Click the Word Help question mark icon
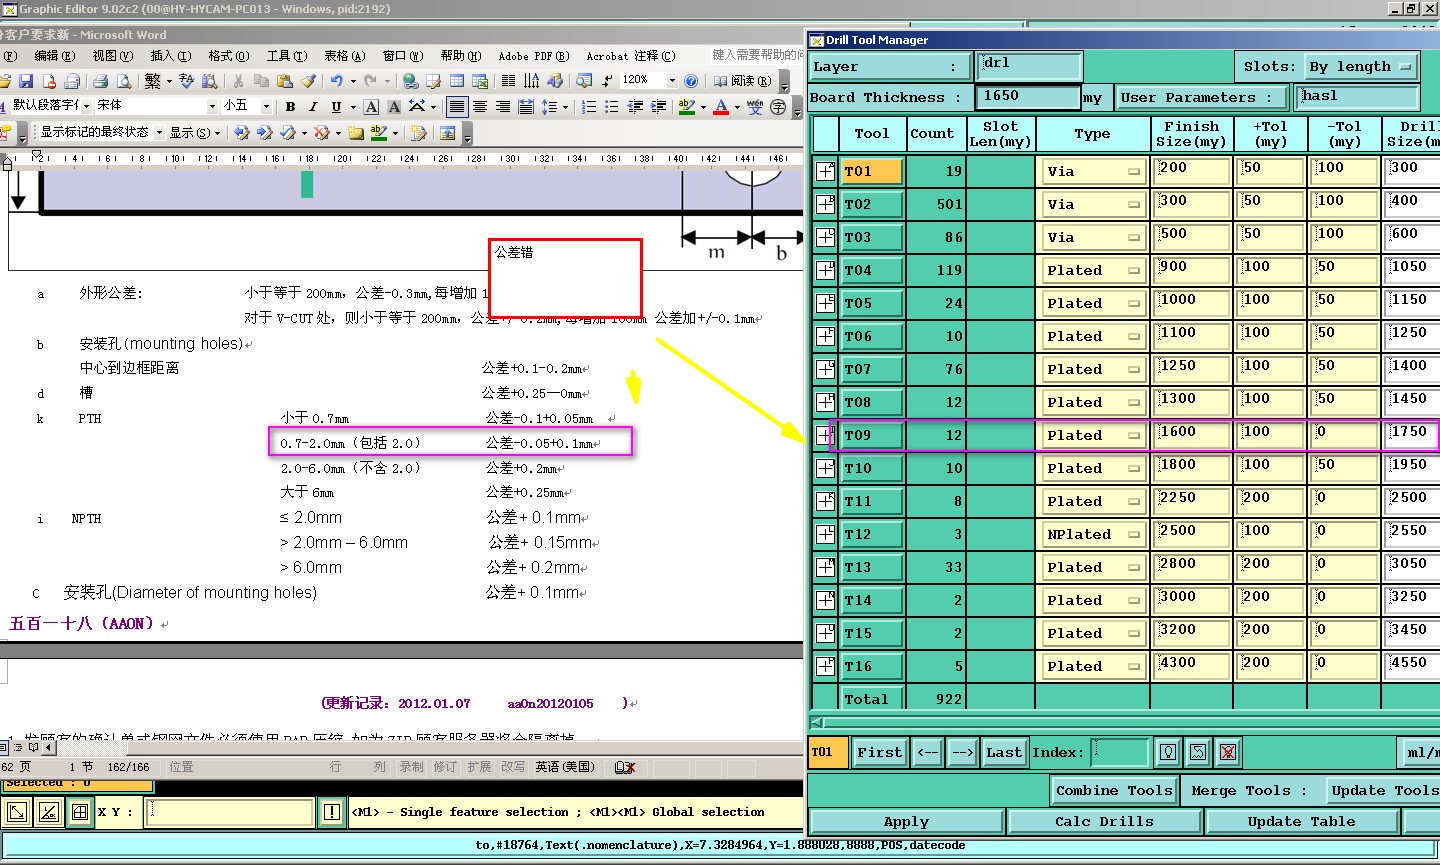The height and width of the screenshot is (865, 1440). [x=690, y=81]
